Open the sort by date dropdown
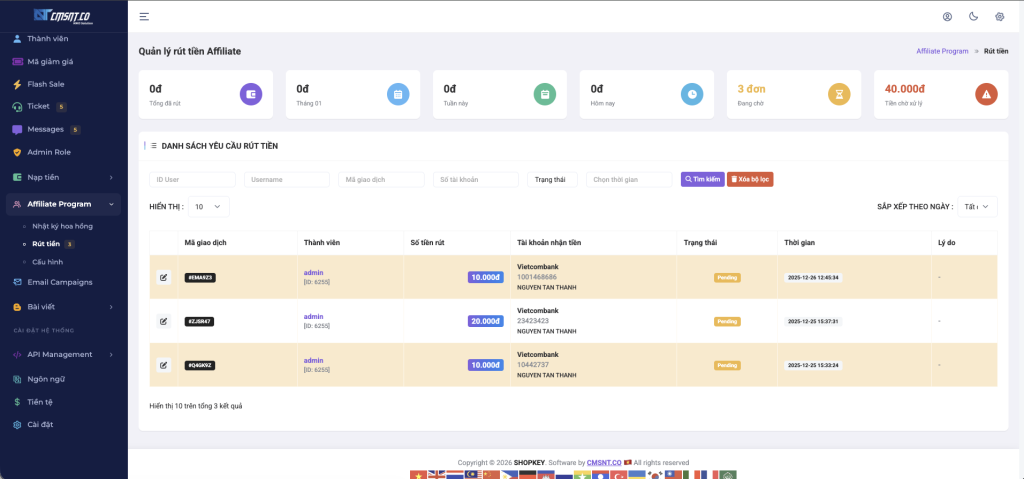Screen dimensions: 1024x479 (976, 207)
